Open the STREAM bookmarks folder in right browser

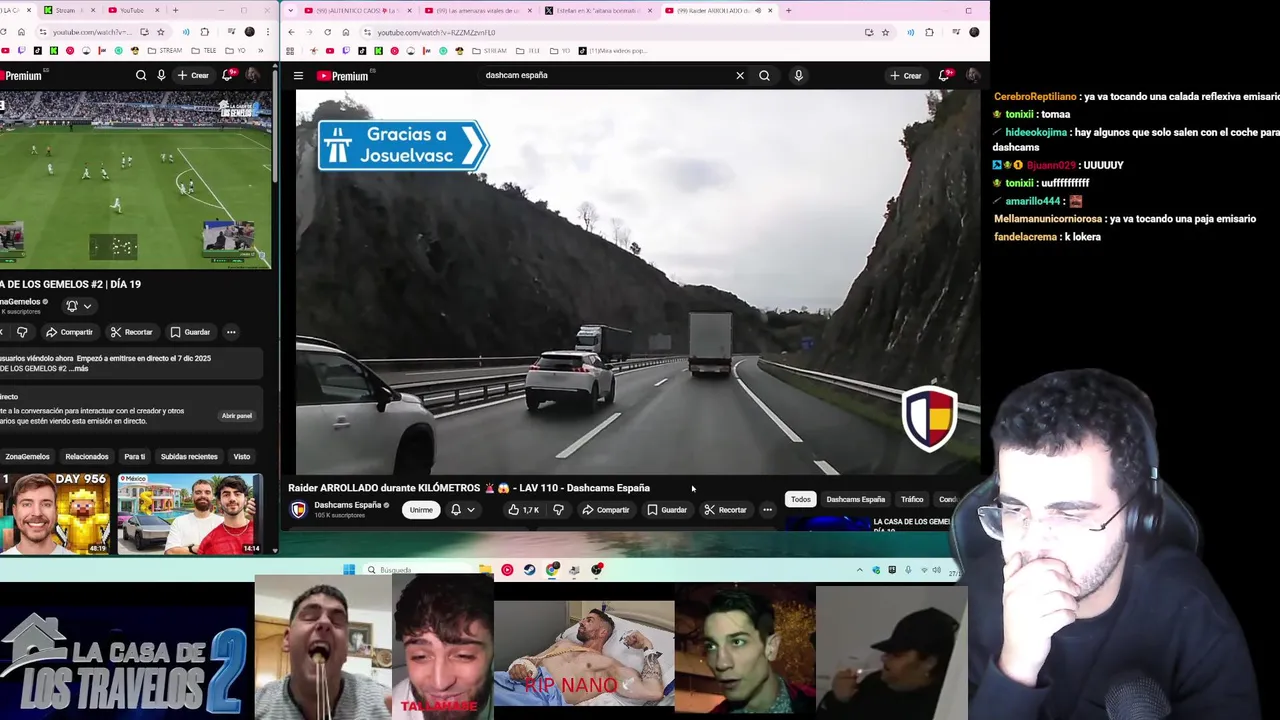488,50
